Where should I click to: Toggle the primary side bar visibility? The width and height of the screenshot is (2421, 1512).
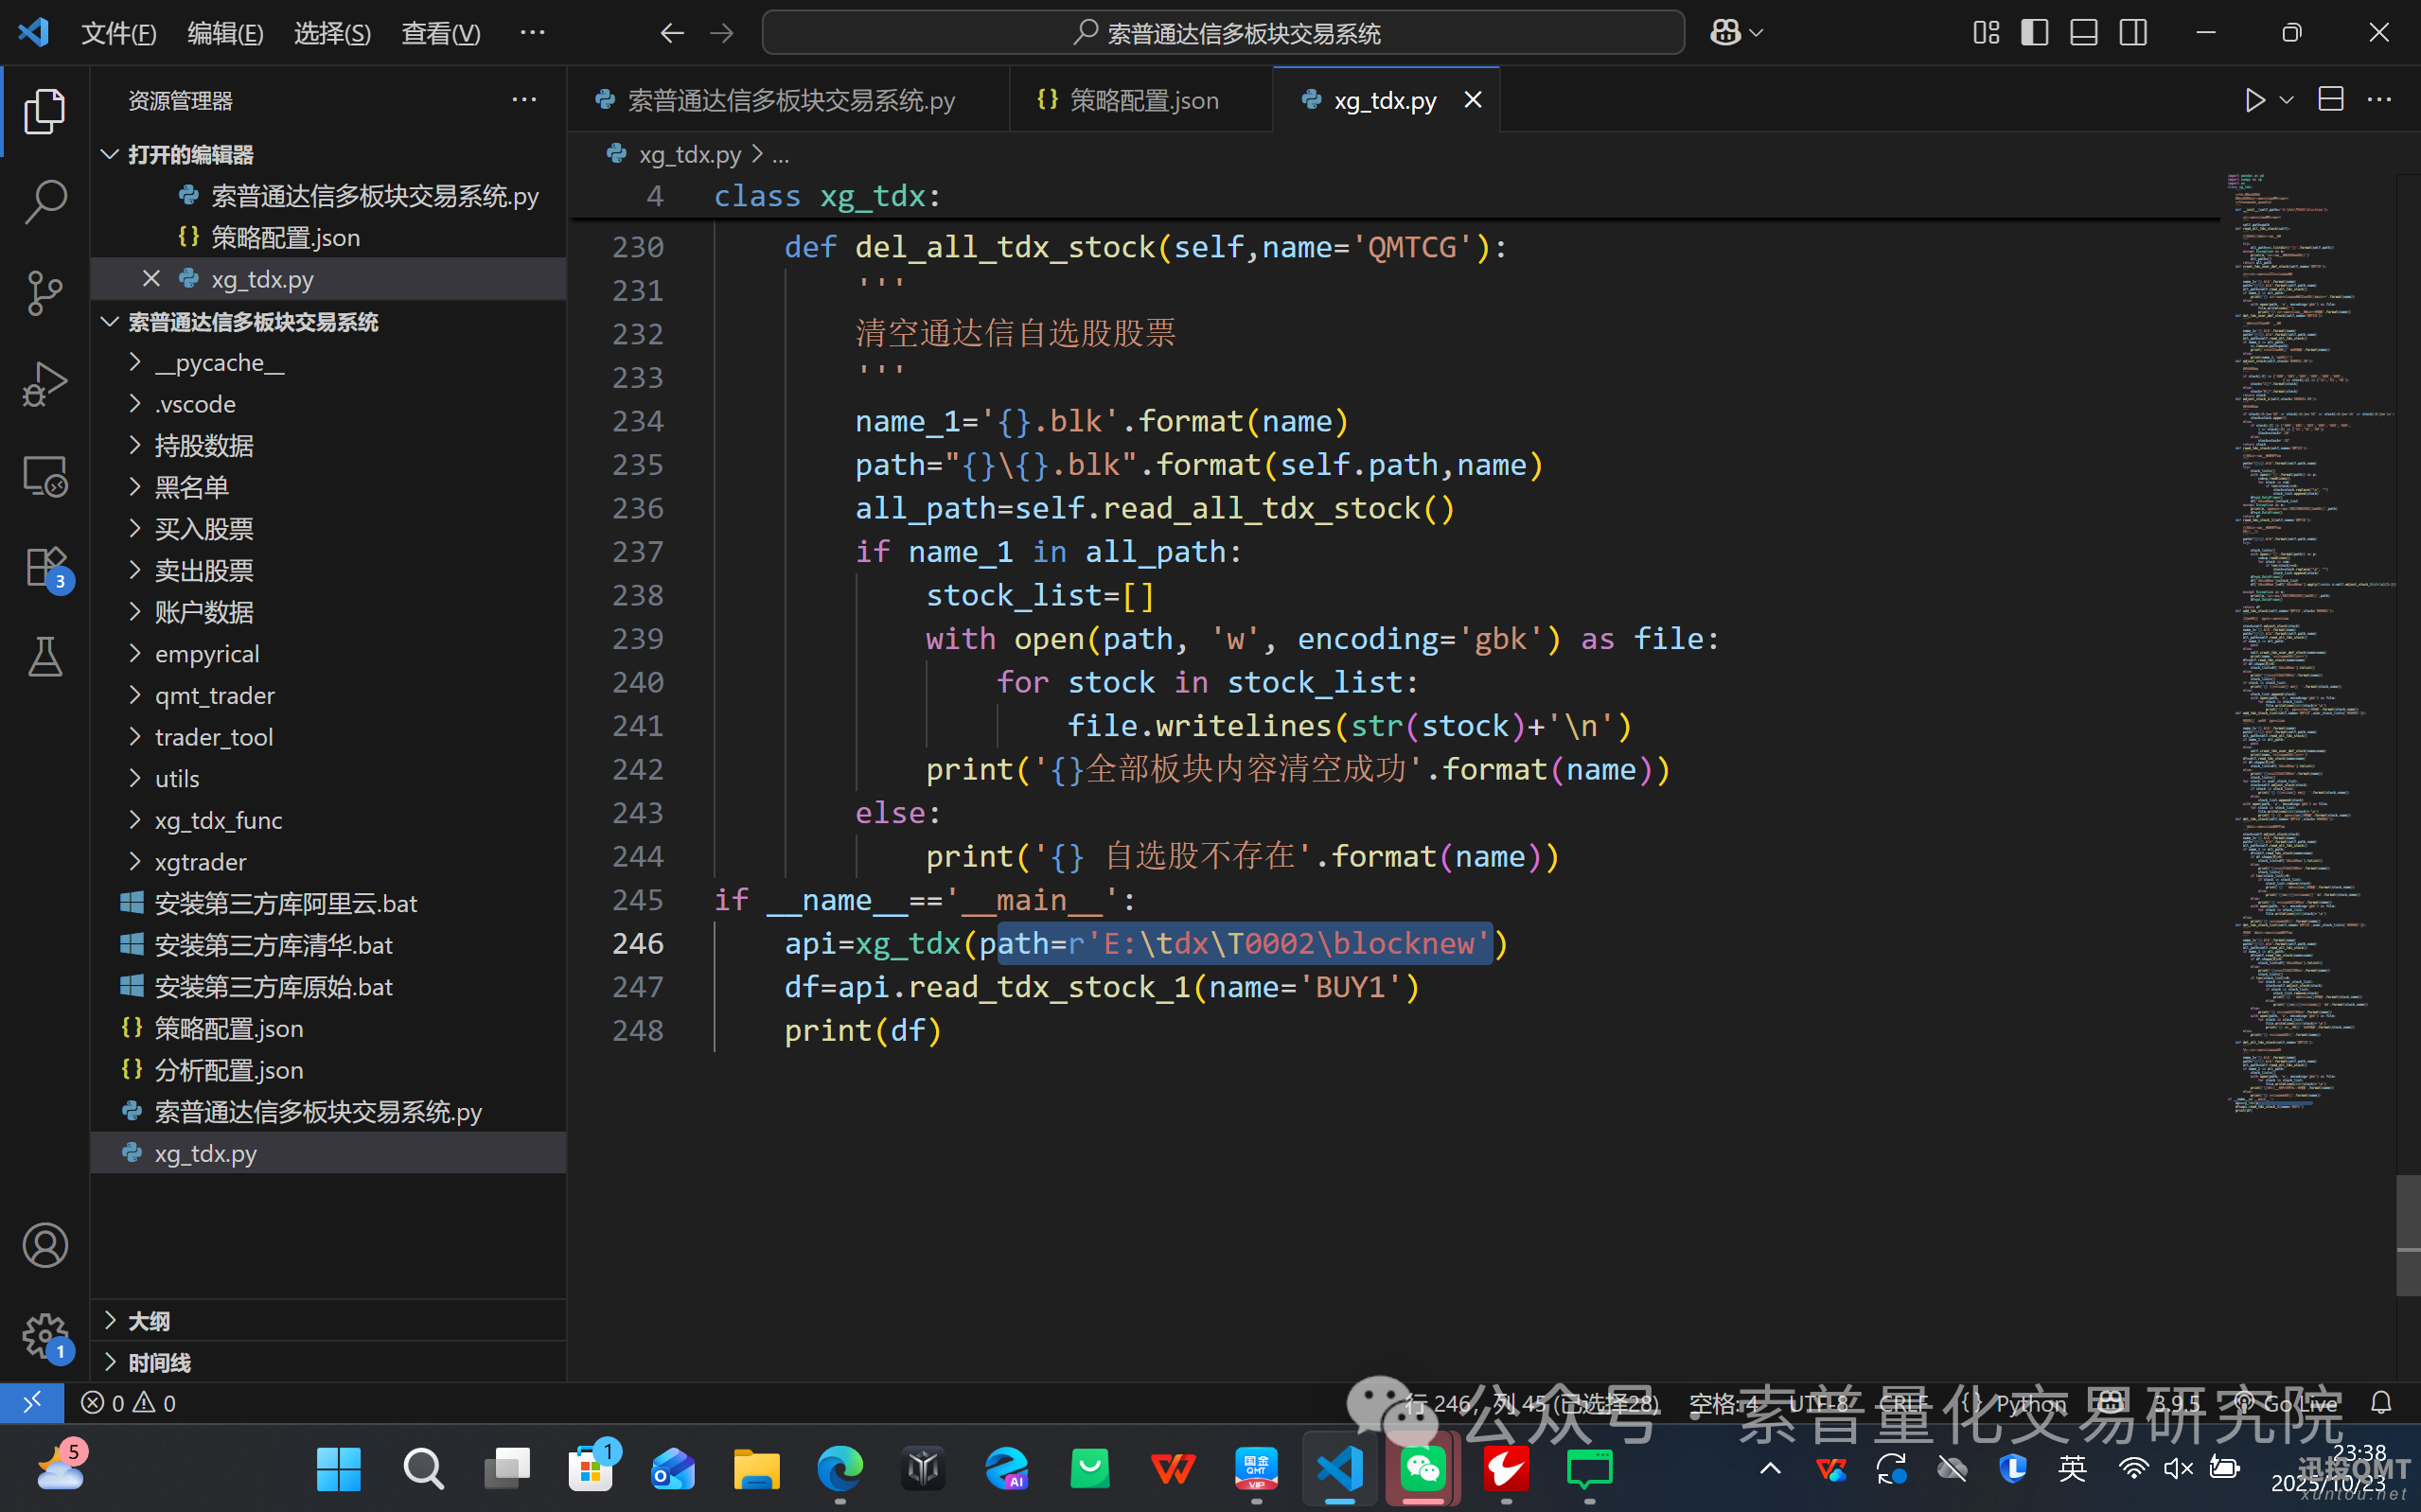(2034, 33)
